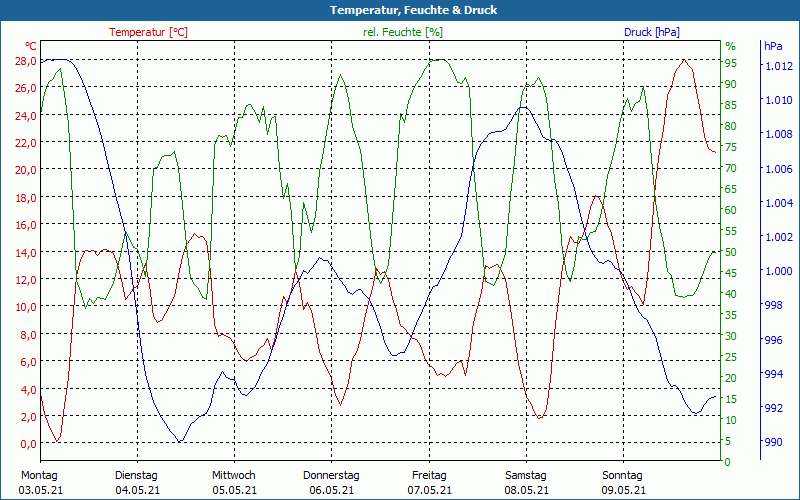Click the 990 tick on the pressure axis
800x500 pixels.
(775, 442)
